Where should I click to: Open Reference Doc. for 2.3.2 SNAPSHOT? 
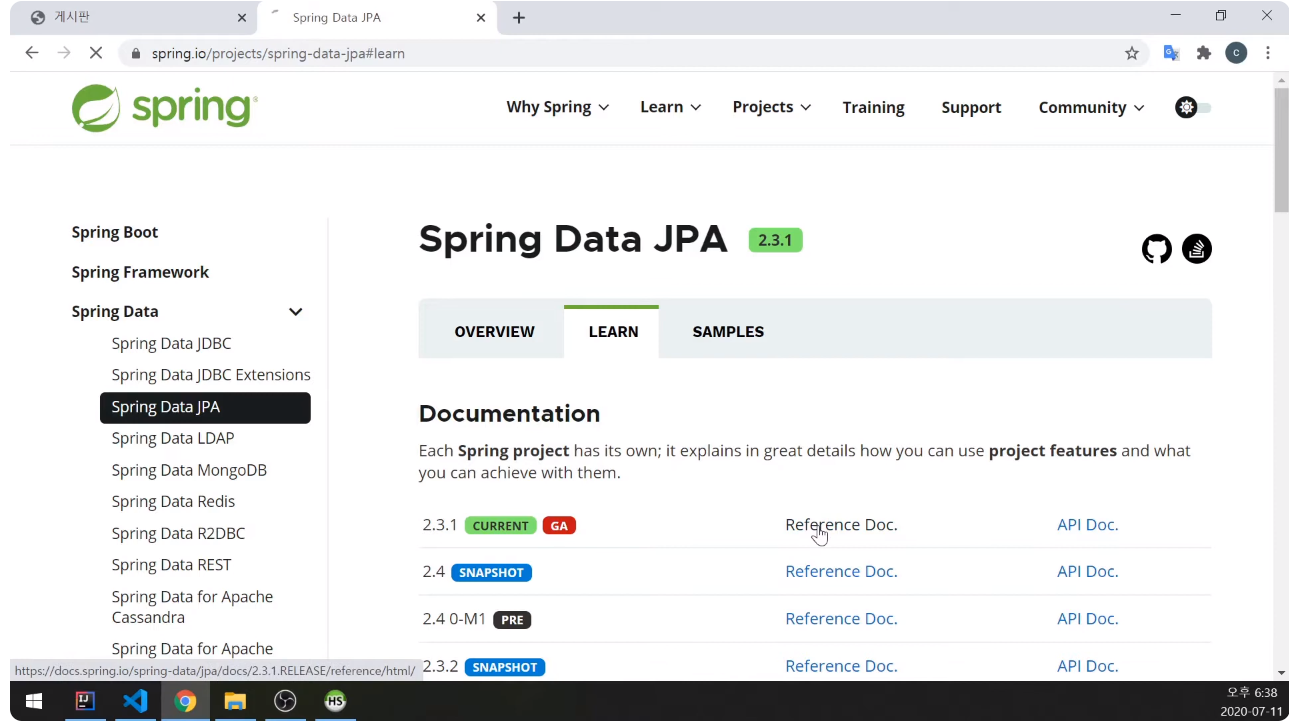[841, 666]
